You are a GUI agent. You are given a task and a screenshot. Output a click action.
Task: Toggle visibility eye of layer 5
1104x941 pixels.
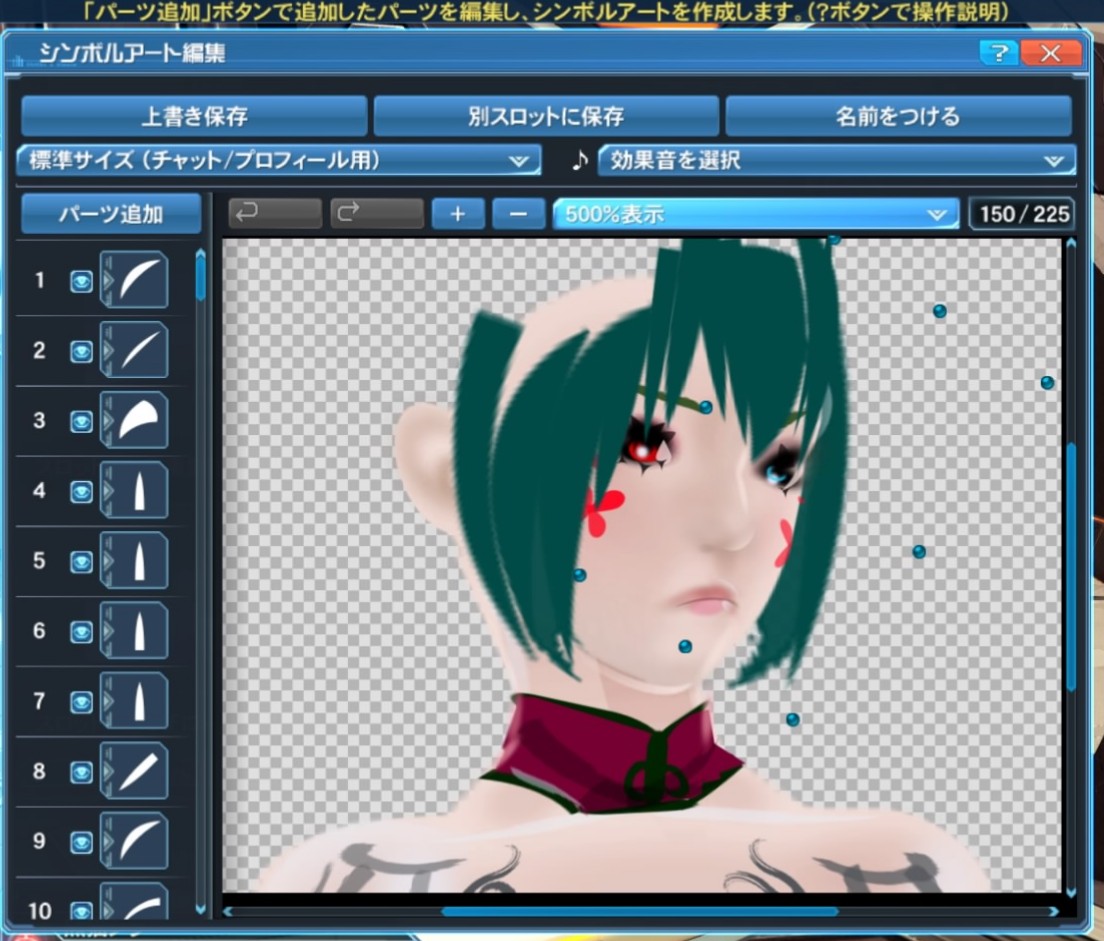[82, 562]
